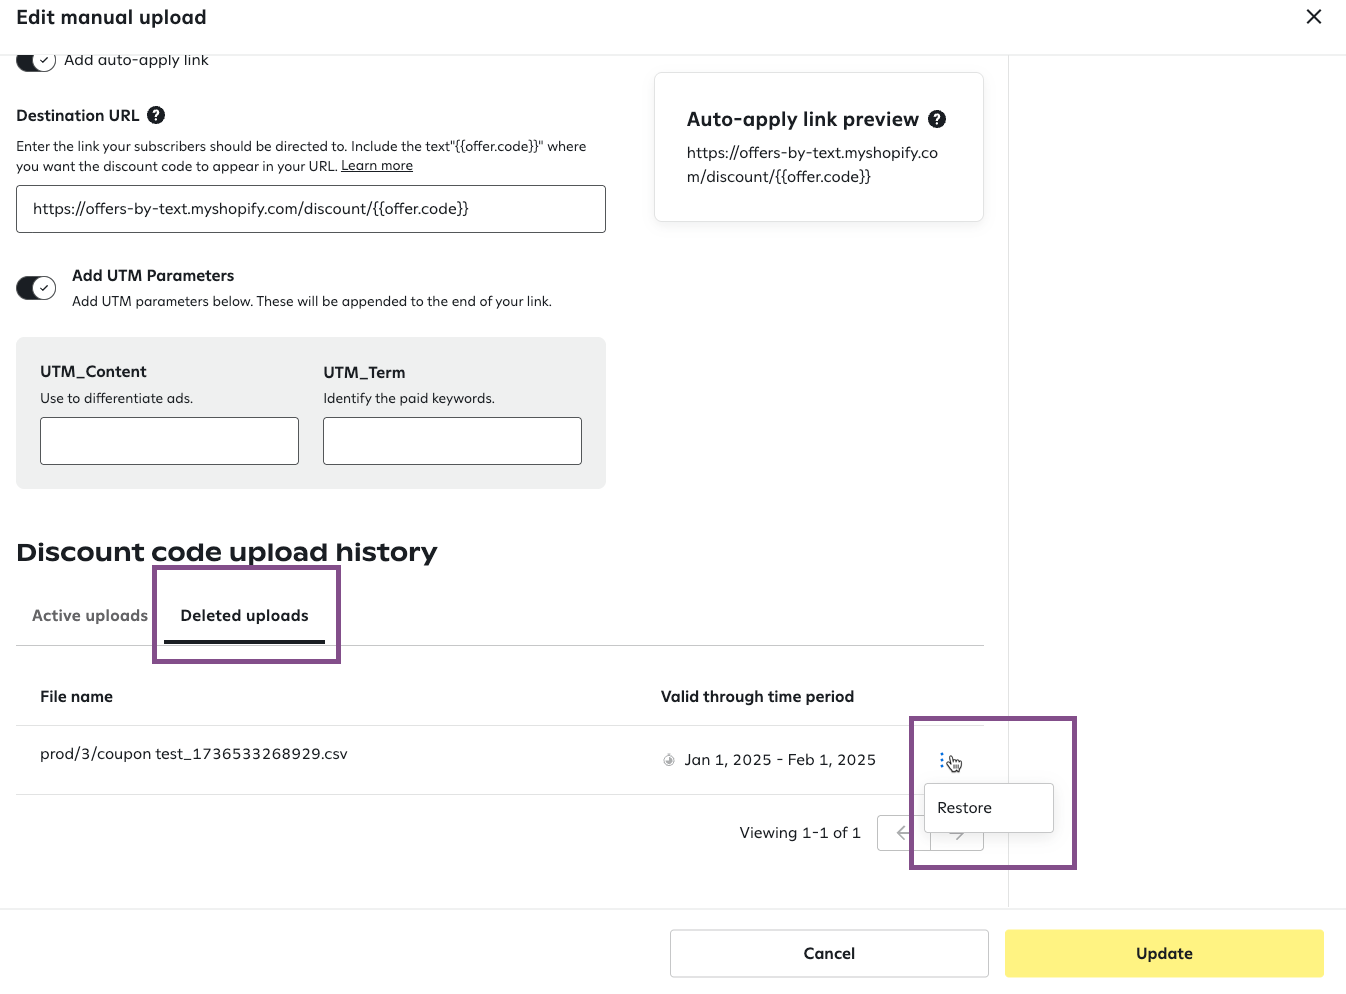Open the three-dot menu for the upload row
Screen dimensions: 1346x994
(x=942, y=761)
